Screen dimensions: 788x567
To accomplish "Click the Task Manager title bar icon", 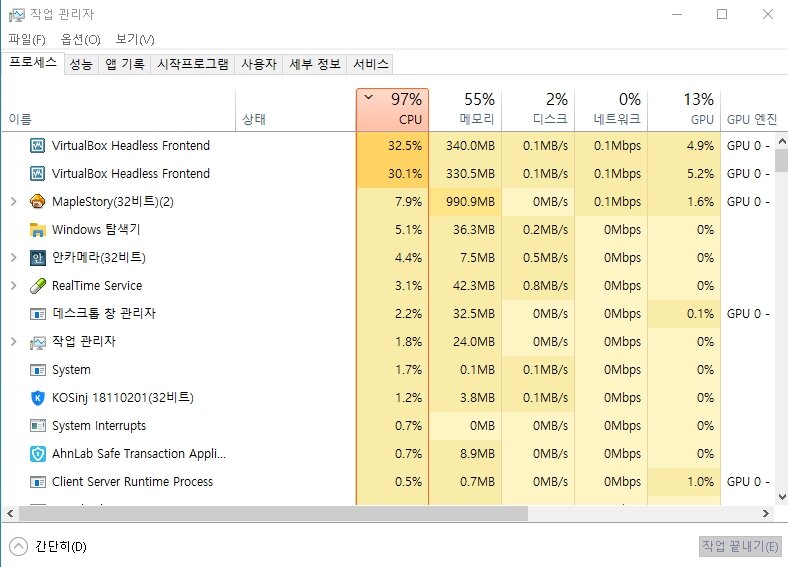I will (16, 15).
